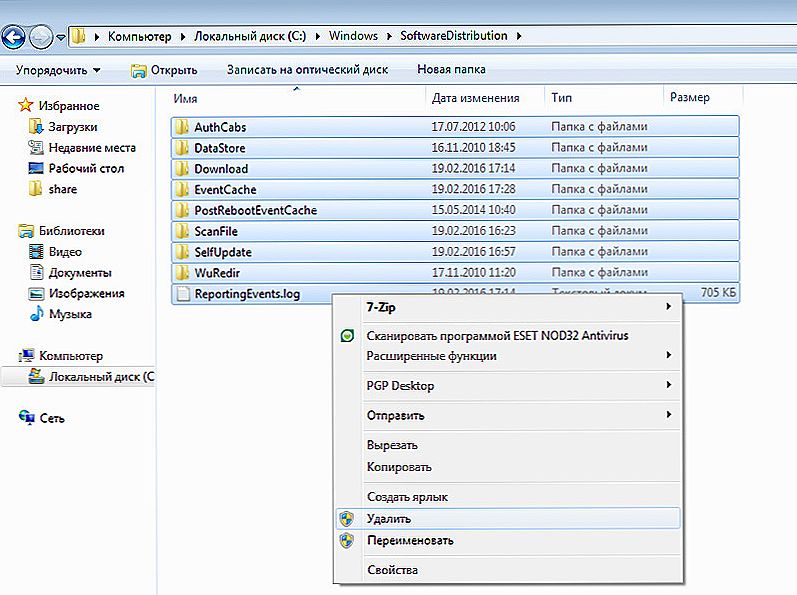The image size is (797, 595).
Task: Select Локальный диск (C in navigation pane
Action: pos(101,377)
